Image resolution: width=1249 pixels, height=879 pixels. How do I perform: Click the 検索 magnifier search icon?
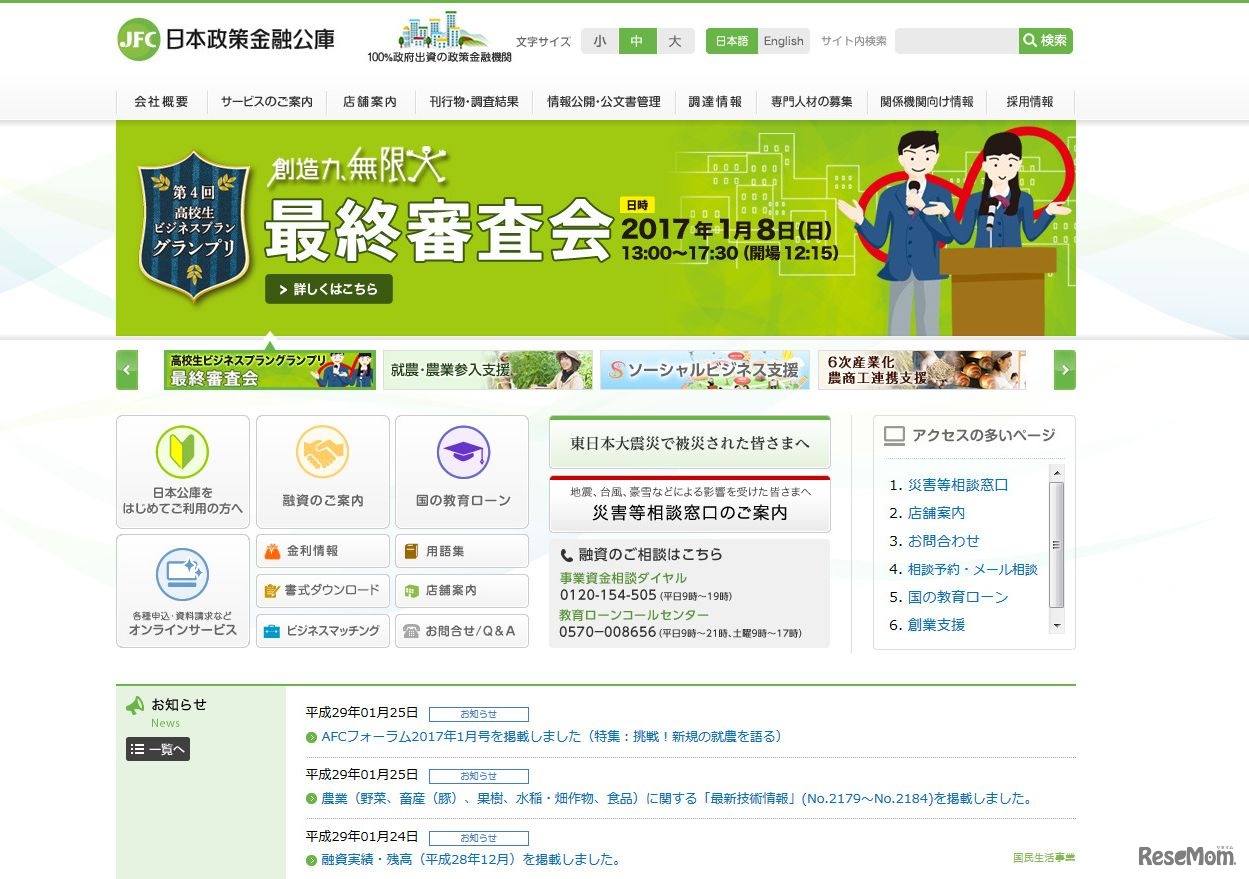coord(1046,41)
